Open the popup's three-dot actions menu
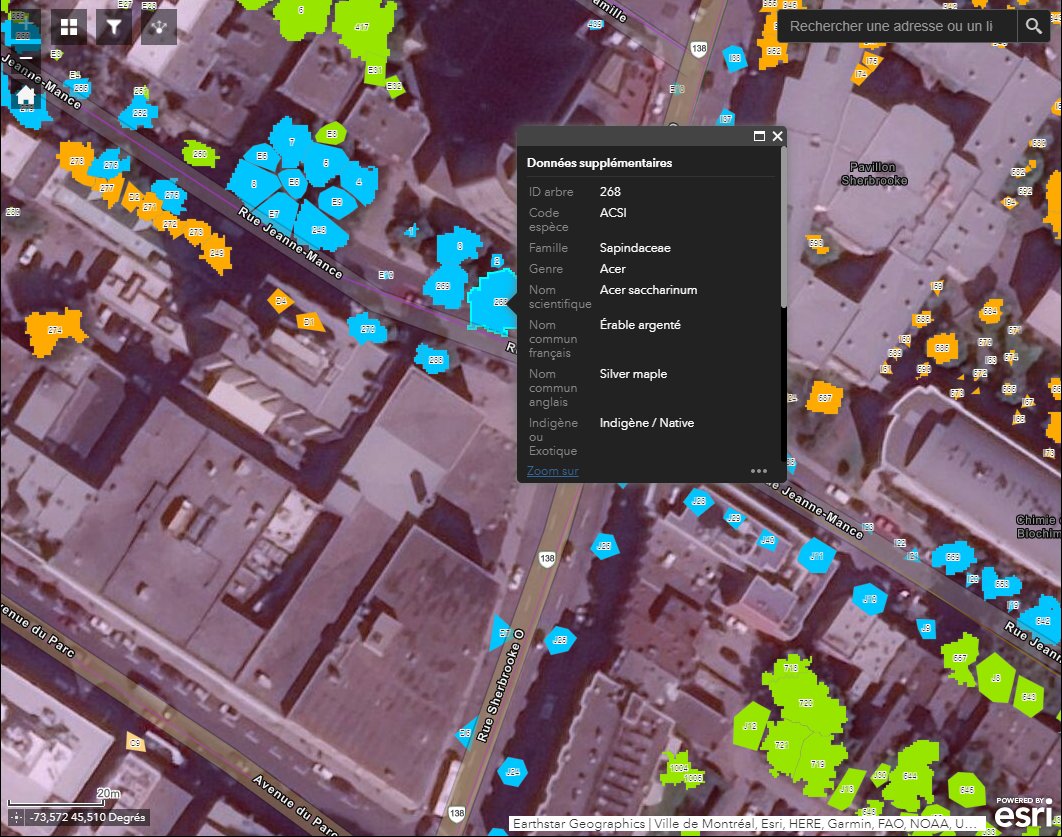Image resolution: width=1062 pixels, height=837 pixels. [x=759, y=471]
